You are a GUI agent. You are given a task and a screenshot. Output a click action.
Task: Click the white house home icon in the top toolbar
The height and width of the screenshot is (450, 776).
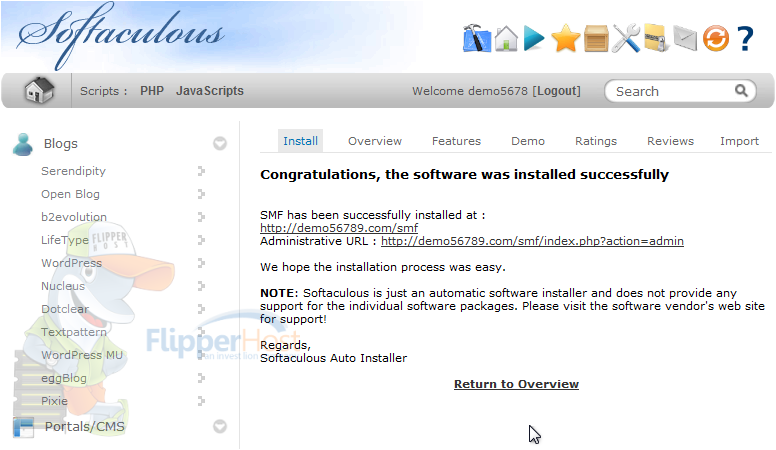pos(506,38)
